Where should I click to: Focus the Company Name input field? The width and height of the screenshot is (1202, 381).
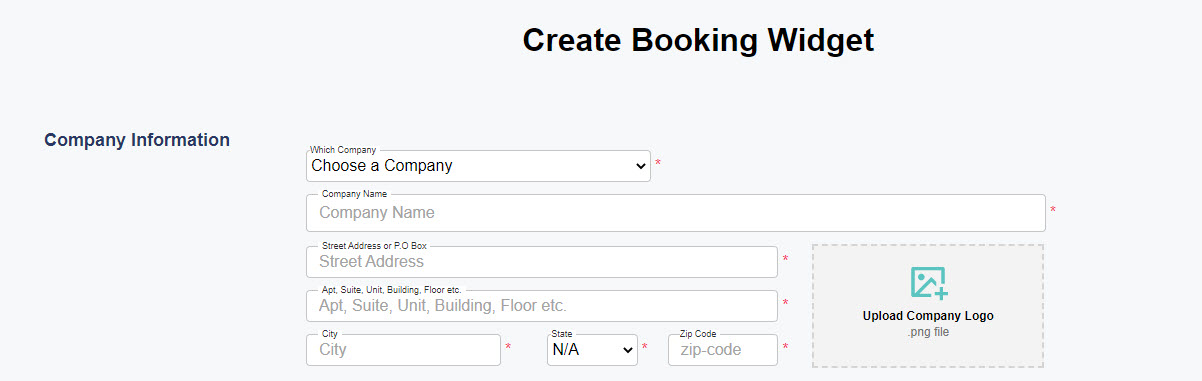point(676,213)
